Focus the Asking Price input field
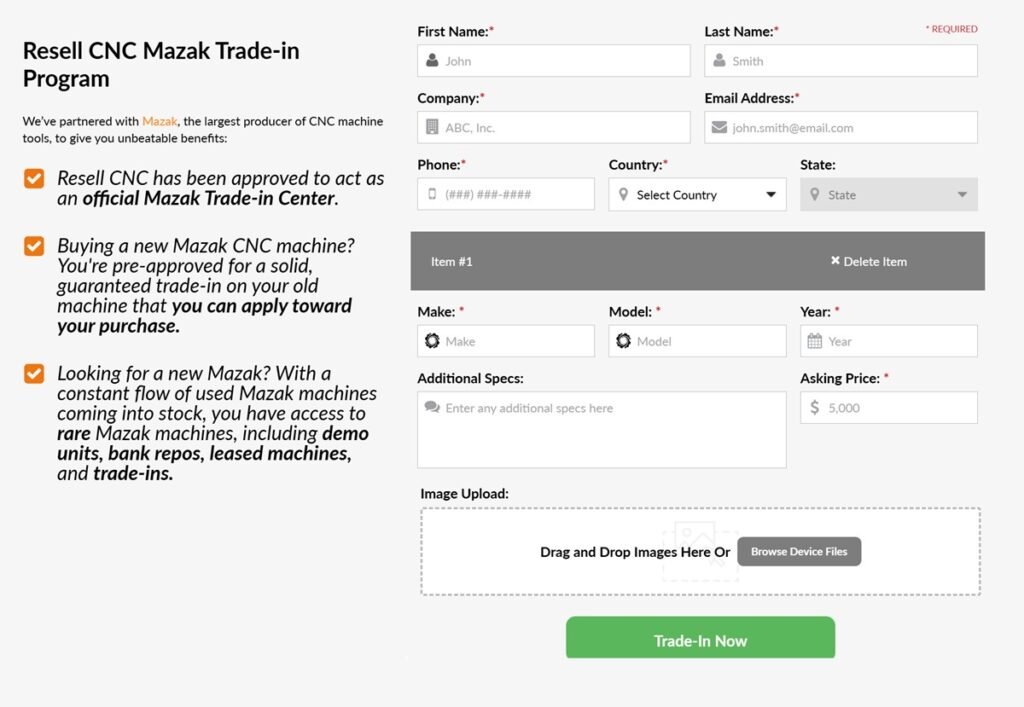 (889, 407)
